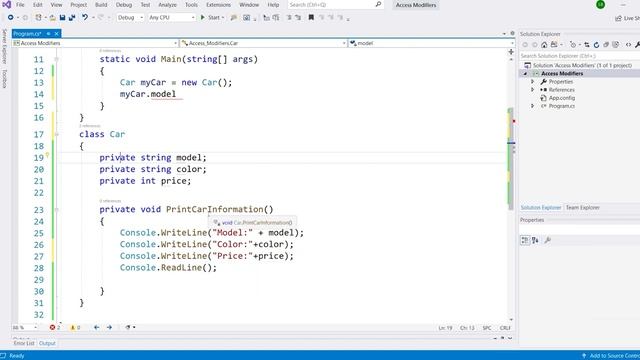The image size is (640, 360).
Task: Open the View menu
Action: click(x=56, y=5)
